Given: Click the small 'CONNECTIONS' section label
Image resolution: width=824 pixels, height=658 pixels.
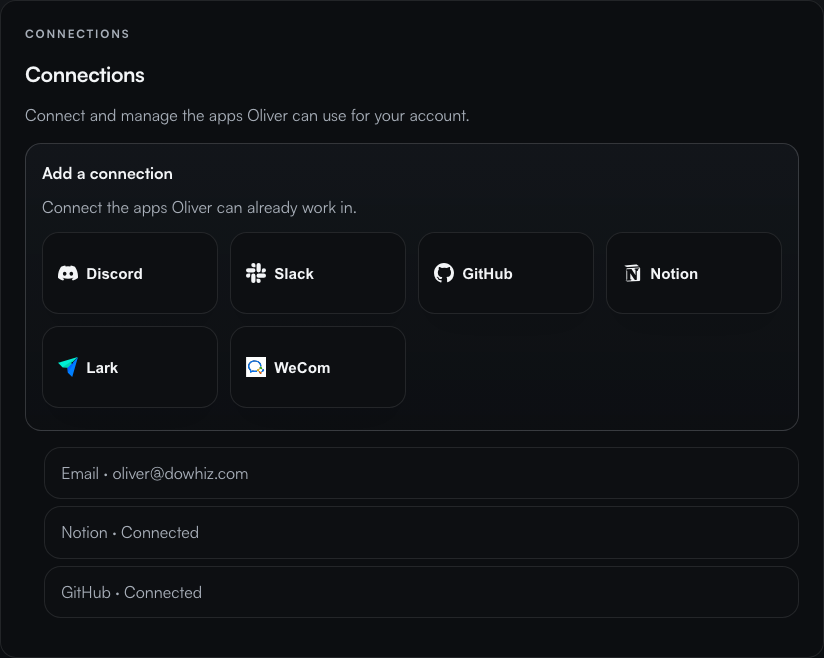Looking at the screenshot, I should coord(77,34).
